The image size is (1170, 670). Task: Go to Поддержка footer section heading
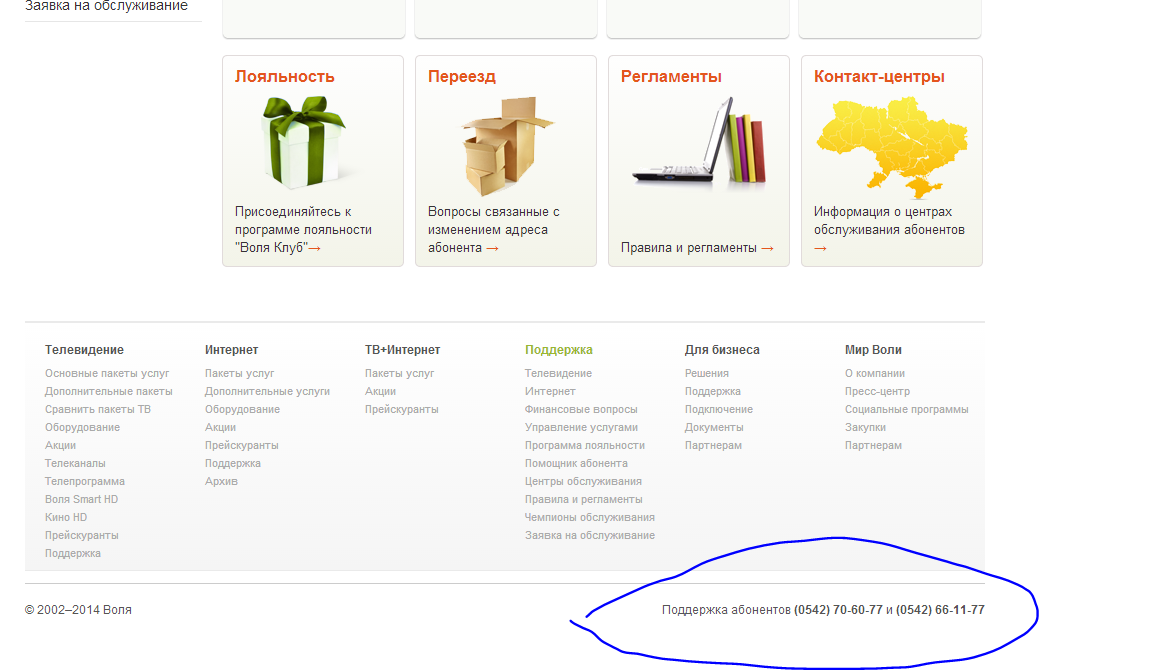point(558,350)
